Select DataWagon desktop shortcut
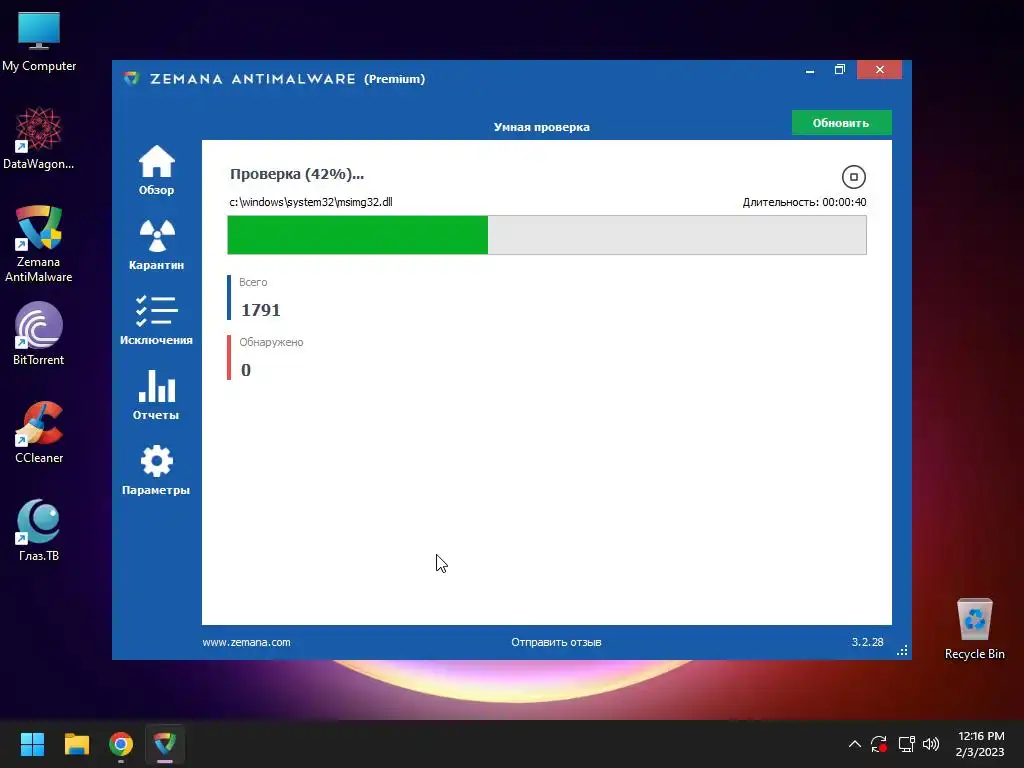The height and width of the screenshot is (768, 1024). (x=39, y=138)
